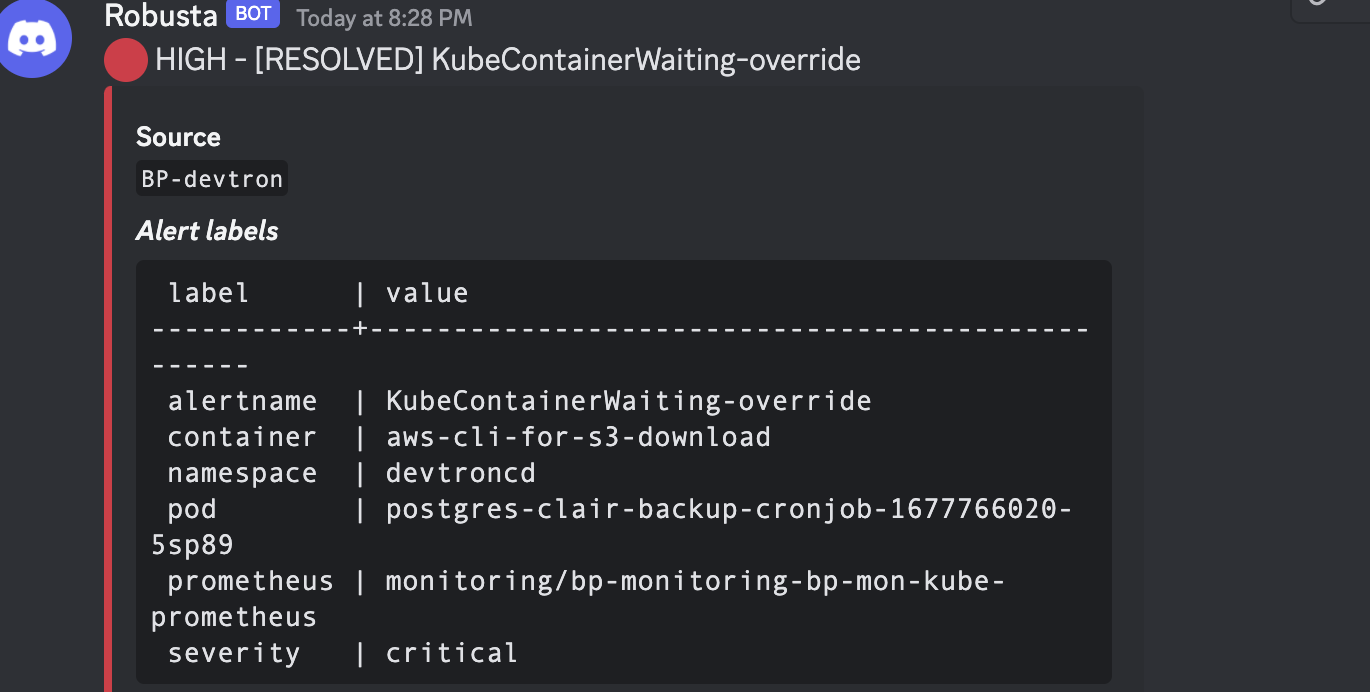Click the red HIGH severity circle emoji
Viewport: 1370px width, 692px height.
(x=126, y=60)
